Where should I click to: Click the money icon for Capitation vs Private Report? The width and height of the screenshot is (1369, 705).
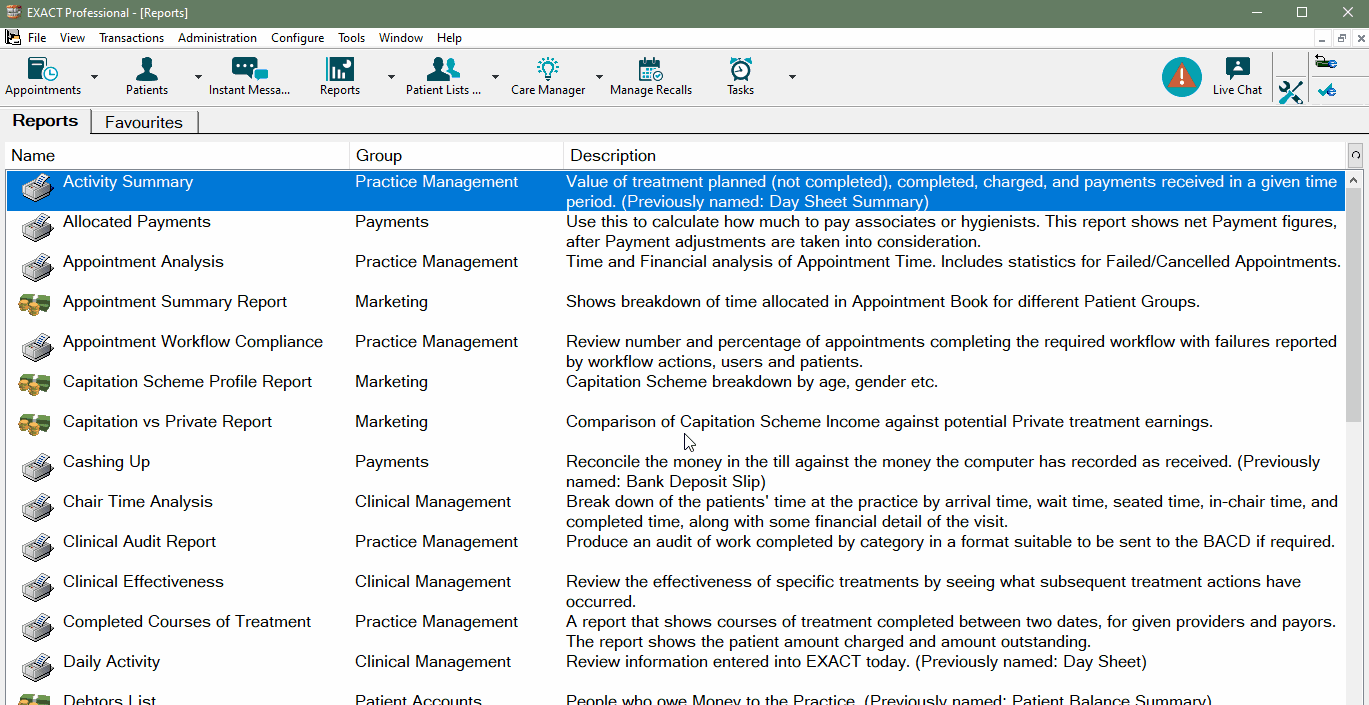tap(35, 423)
